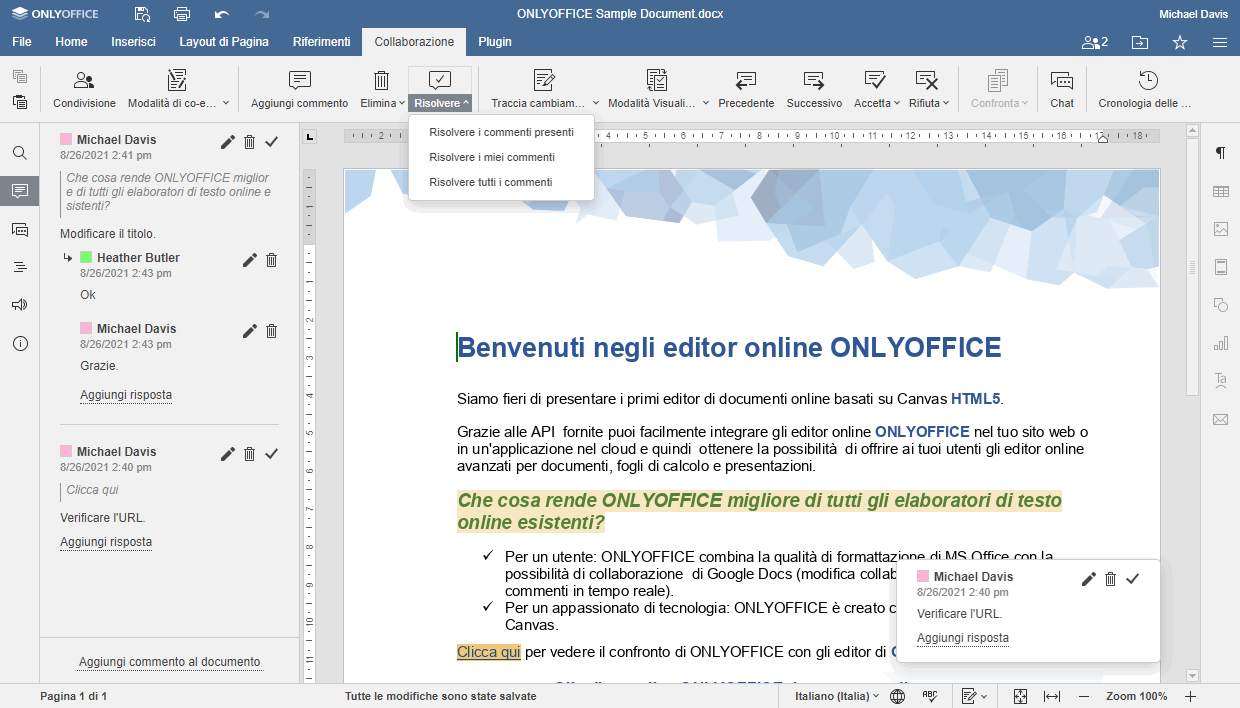The image size is (1240, 708).
Task: Click Aggiungi risposta under 'Grazie.' reply
Action: pyautogui.click(x=126, y=395)
